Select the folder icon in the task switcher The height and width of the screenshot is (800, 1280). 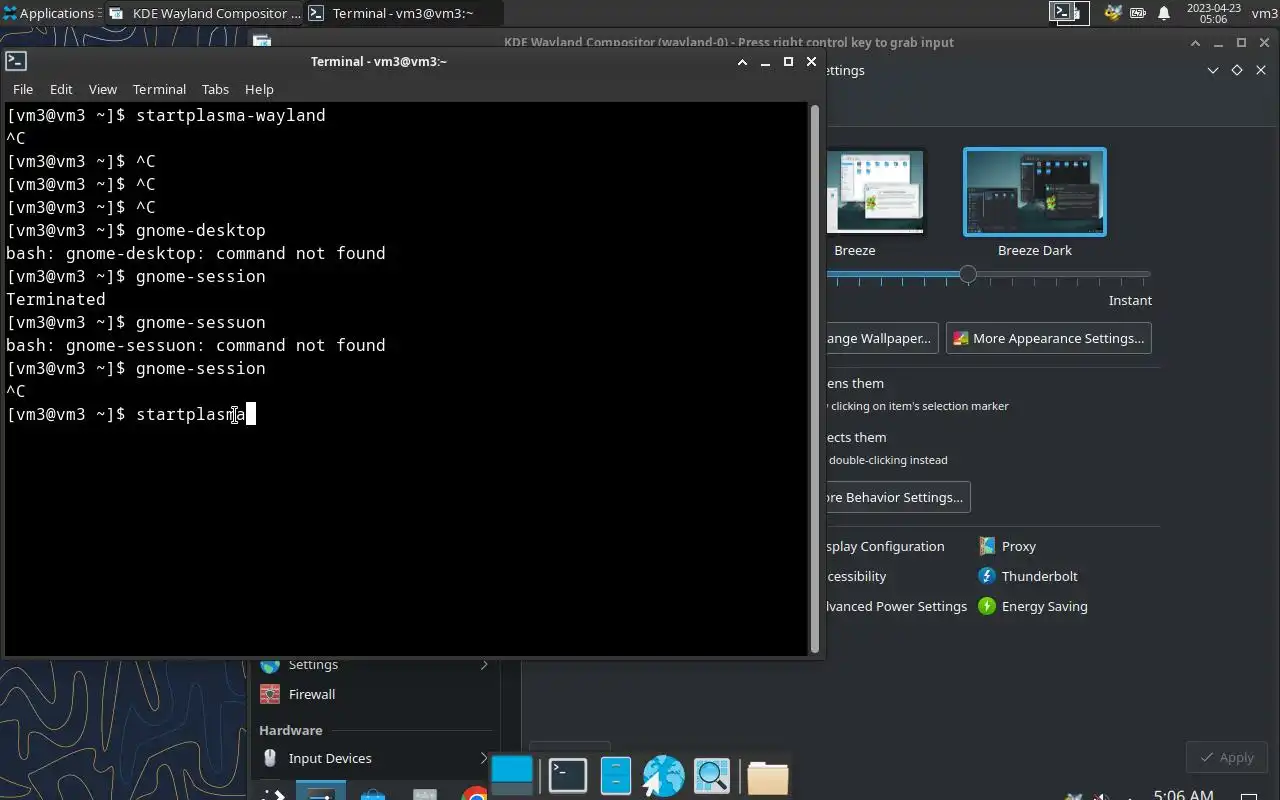(768, 777)
